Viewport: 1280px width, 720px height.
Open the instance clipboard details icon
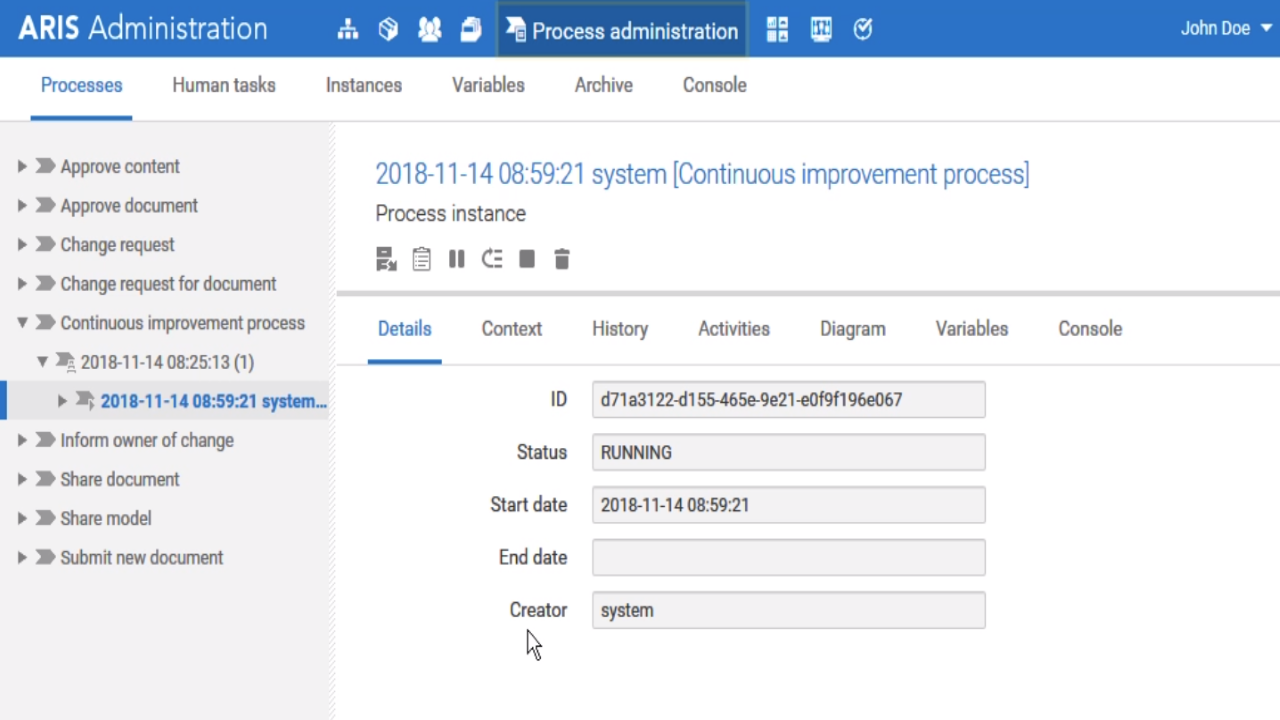coord(421,259)
